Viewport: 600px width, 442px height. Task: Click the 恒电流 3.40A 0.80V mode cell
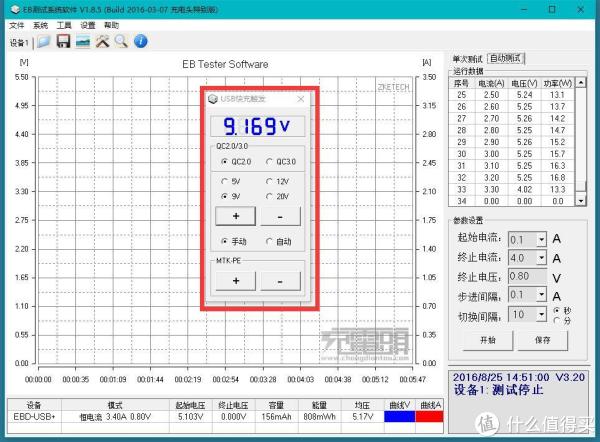click(x=115, y=416)
